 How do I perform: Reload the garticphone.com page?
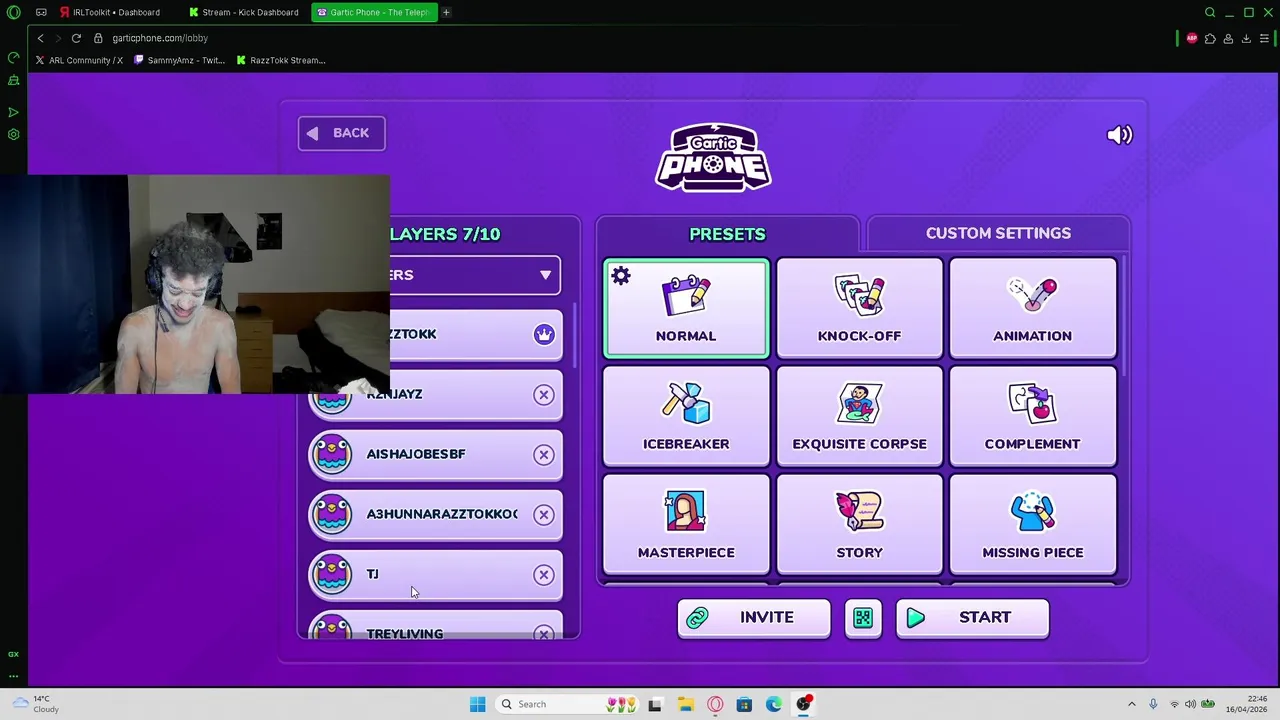coord(76,38)
